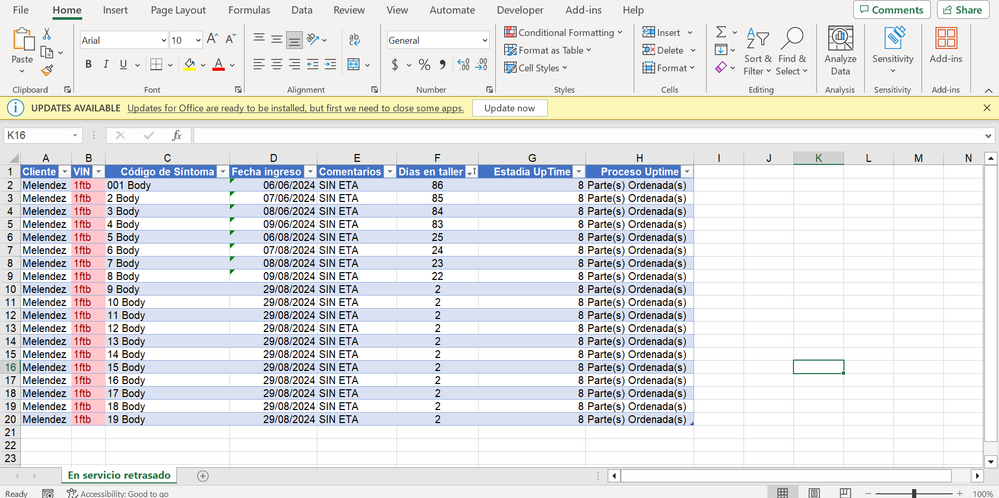Increase font size with larger A icon
This screenshot has height=498, width=999.
(213, 39)
